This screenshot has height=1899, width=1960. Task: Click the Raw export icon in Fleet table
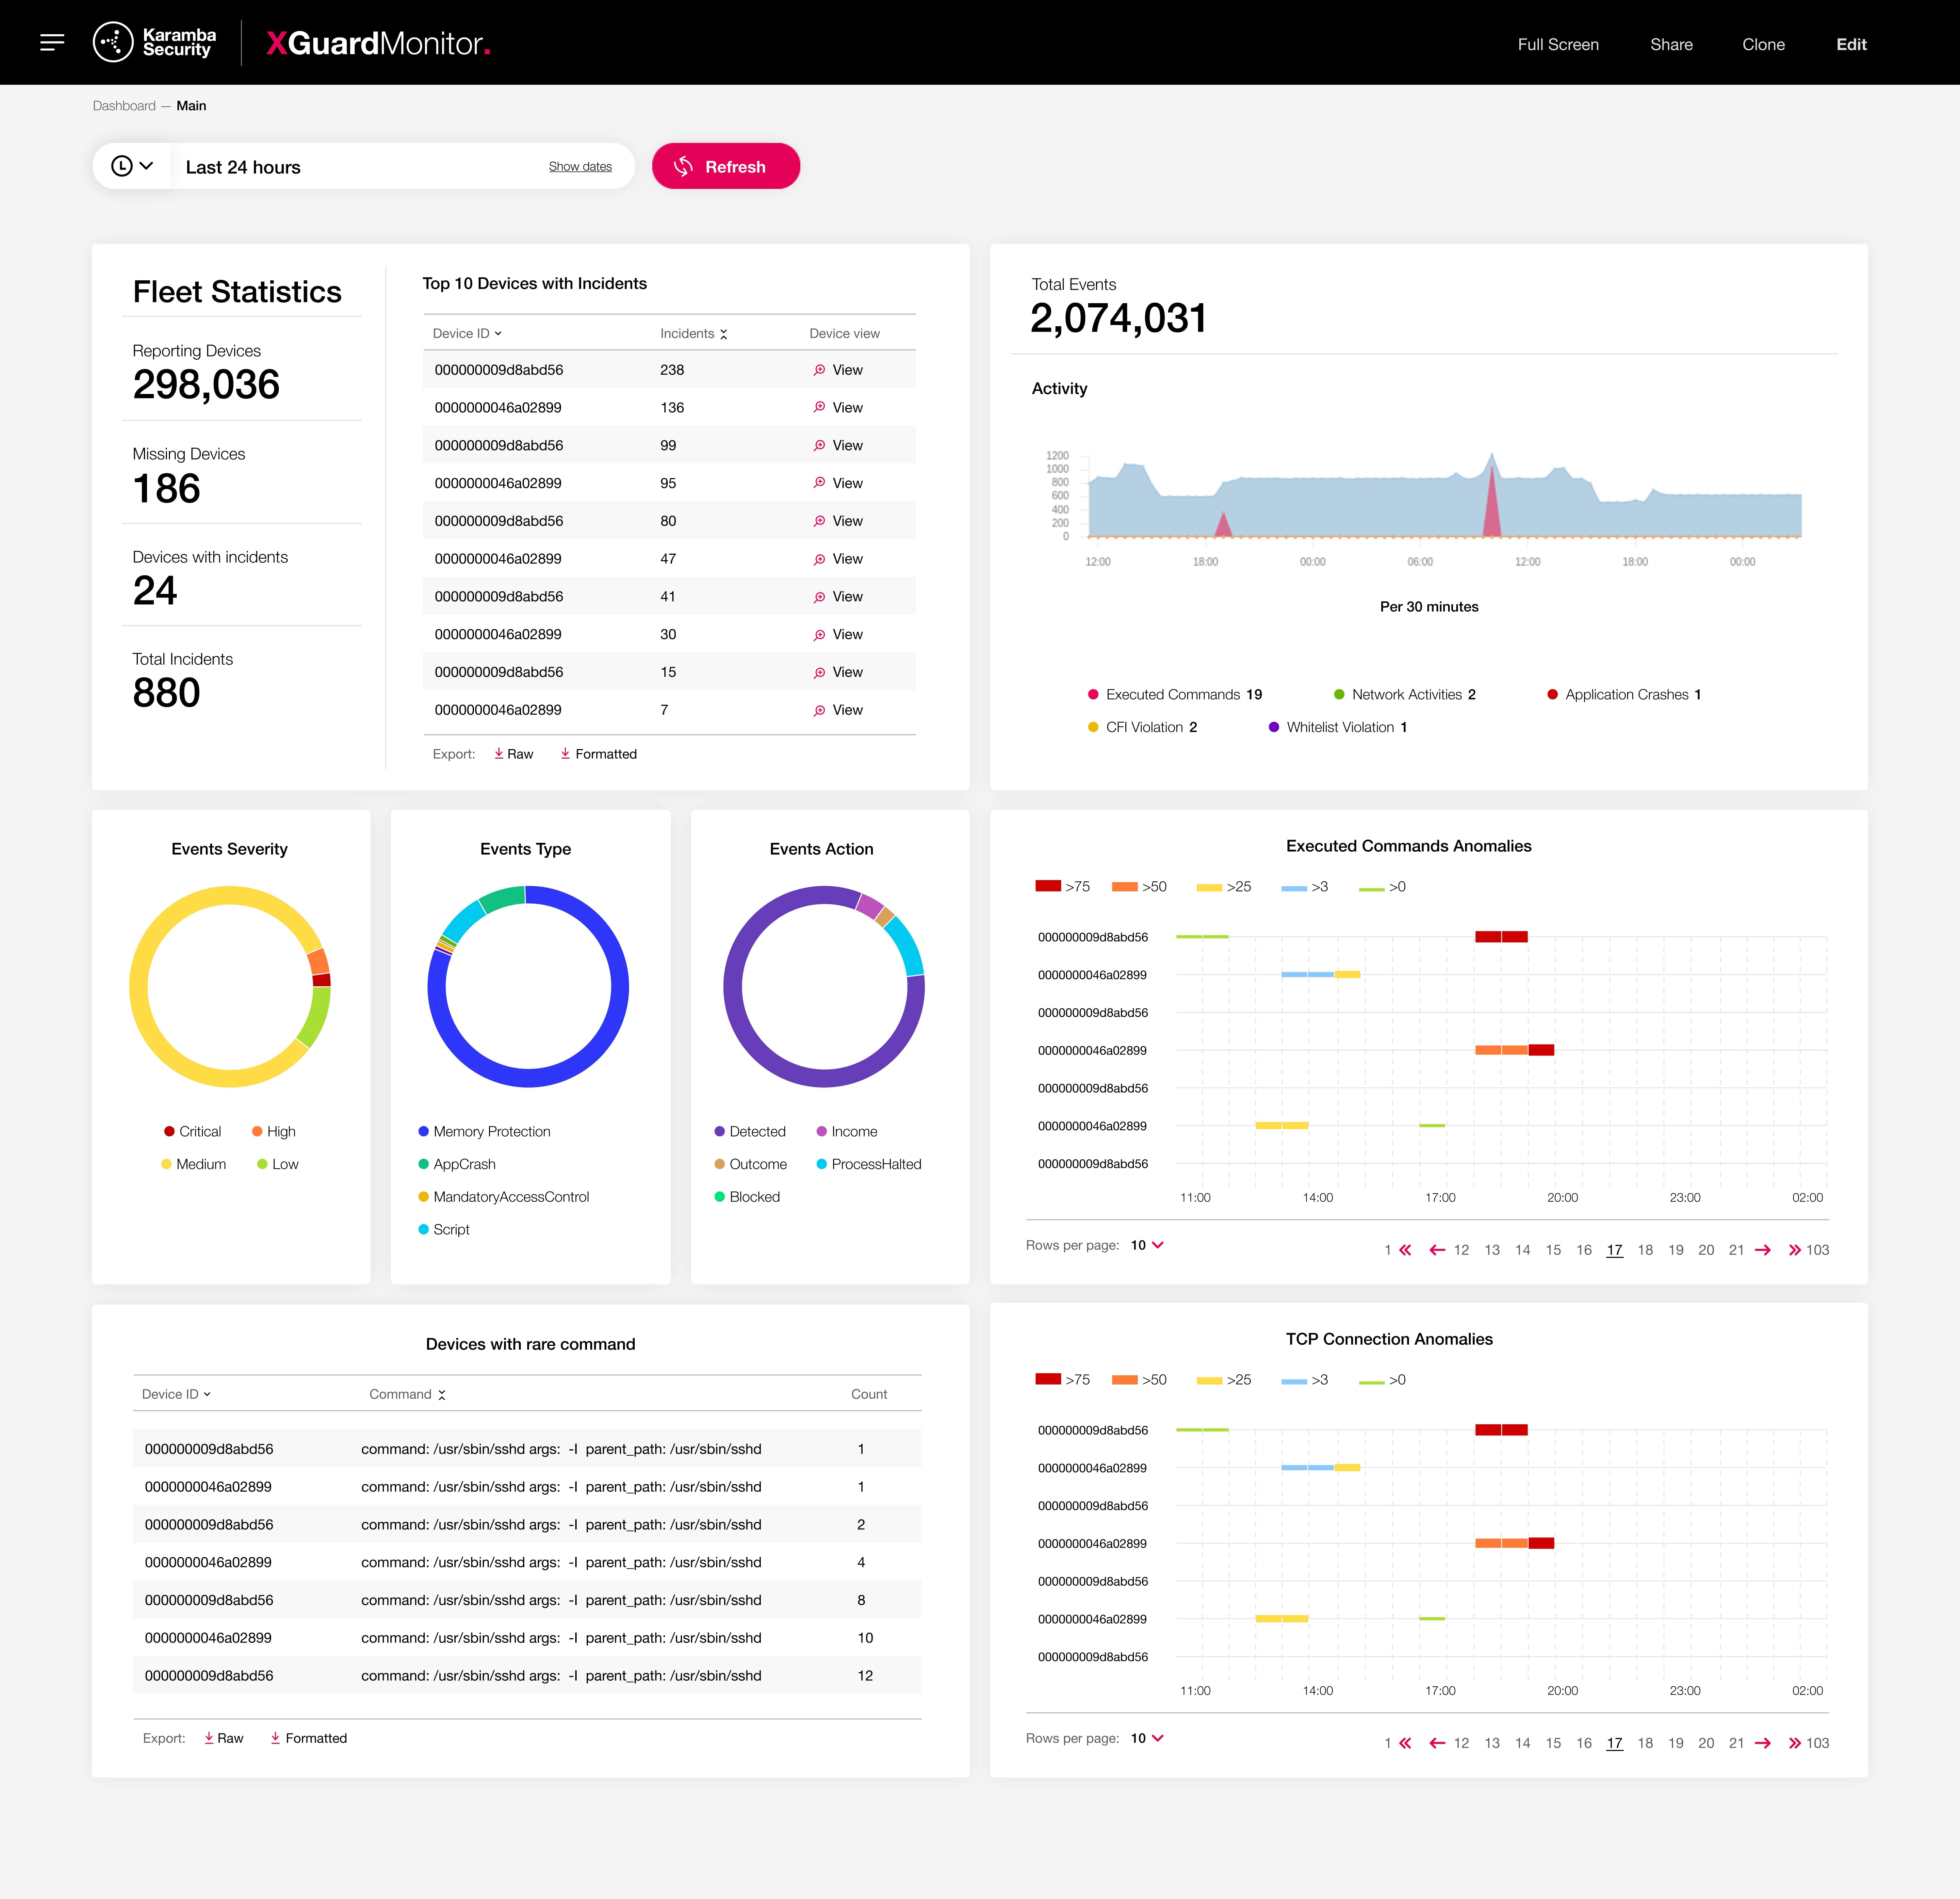504,754
